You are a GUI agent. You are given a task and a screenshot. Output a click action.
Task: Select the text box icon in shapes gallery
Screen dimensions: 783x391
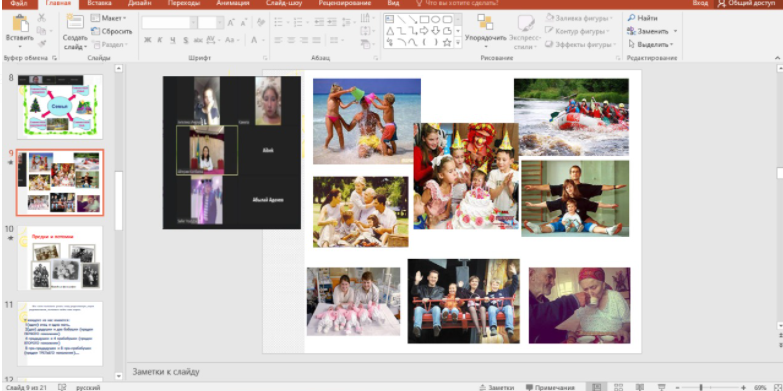(390, 19)
